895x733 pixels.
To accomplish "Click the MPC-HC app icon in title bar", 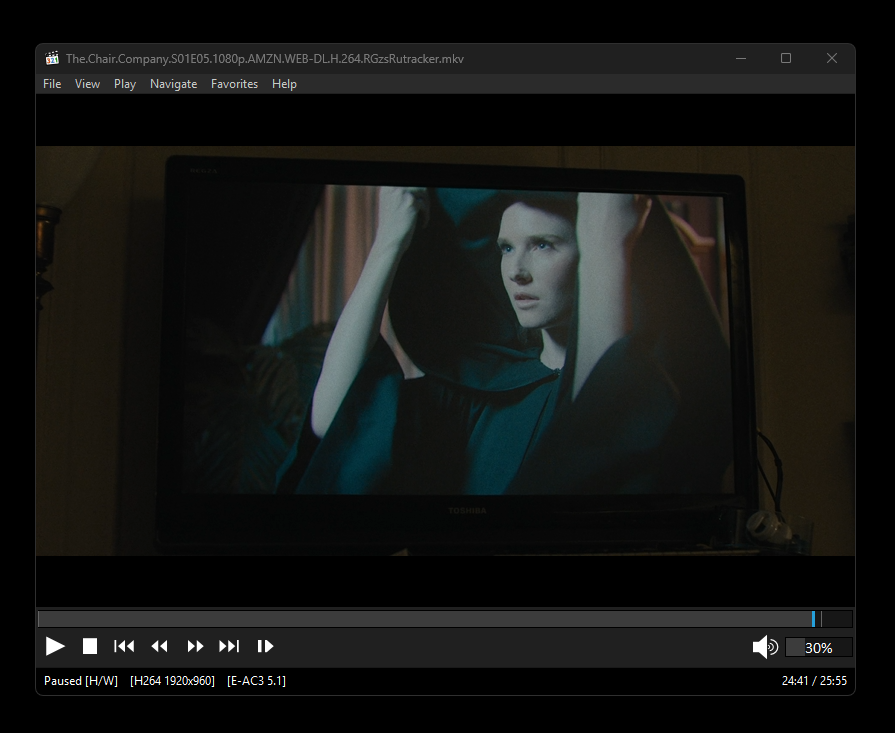I will [52, 58].
